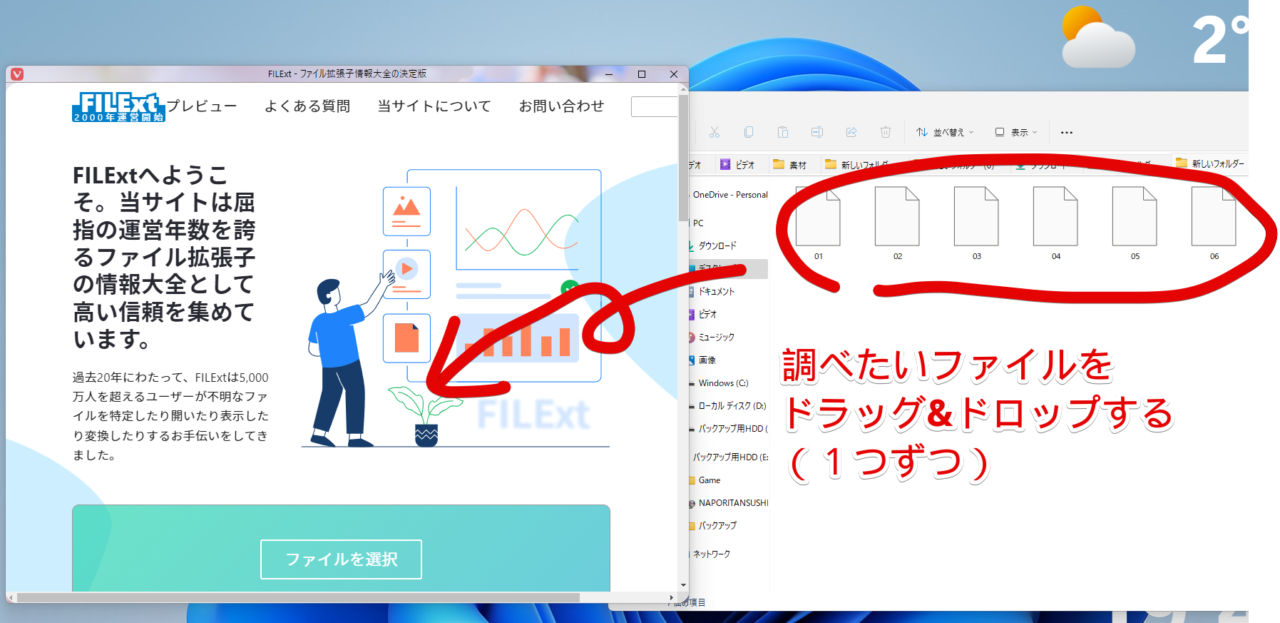Image resolution: width=1280 pixels, height=623 pixels.
Task: Click the Rename icon in Explorer toolbar
Action: [817, 132]
